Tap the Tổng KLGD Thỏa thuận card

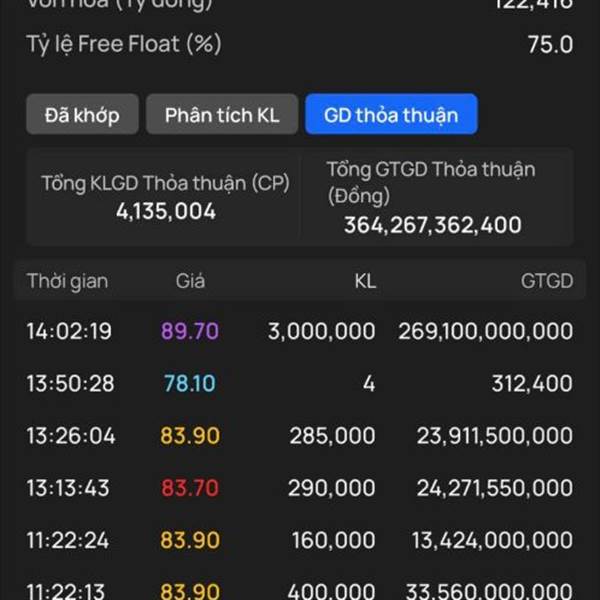(165, 197)
